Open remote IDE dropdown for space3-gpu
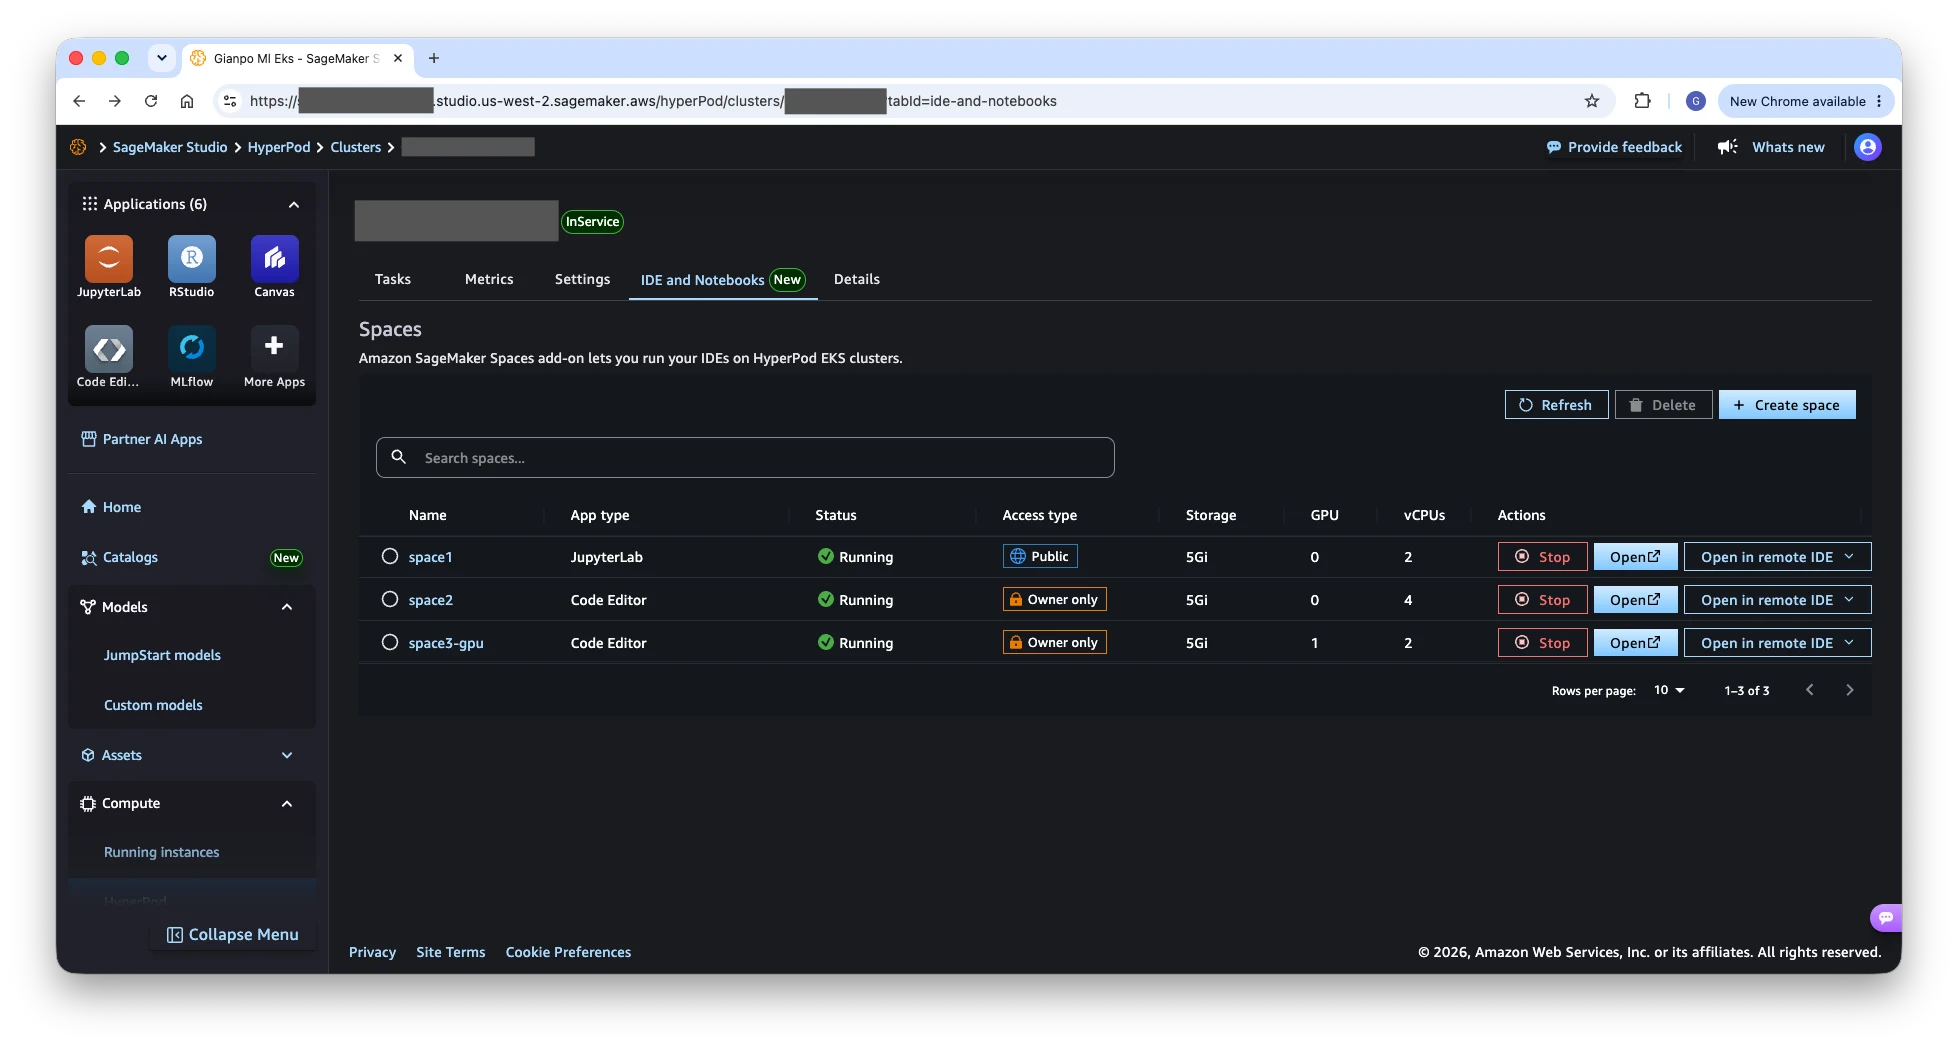Viewport: 1958px width, 1048px height. click(1777, 643)
